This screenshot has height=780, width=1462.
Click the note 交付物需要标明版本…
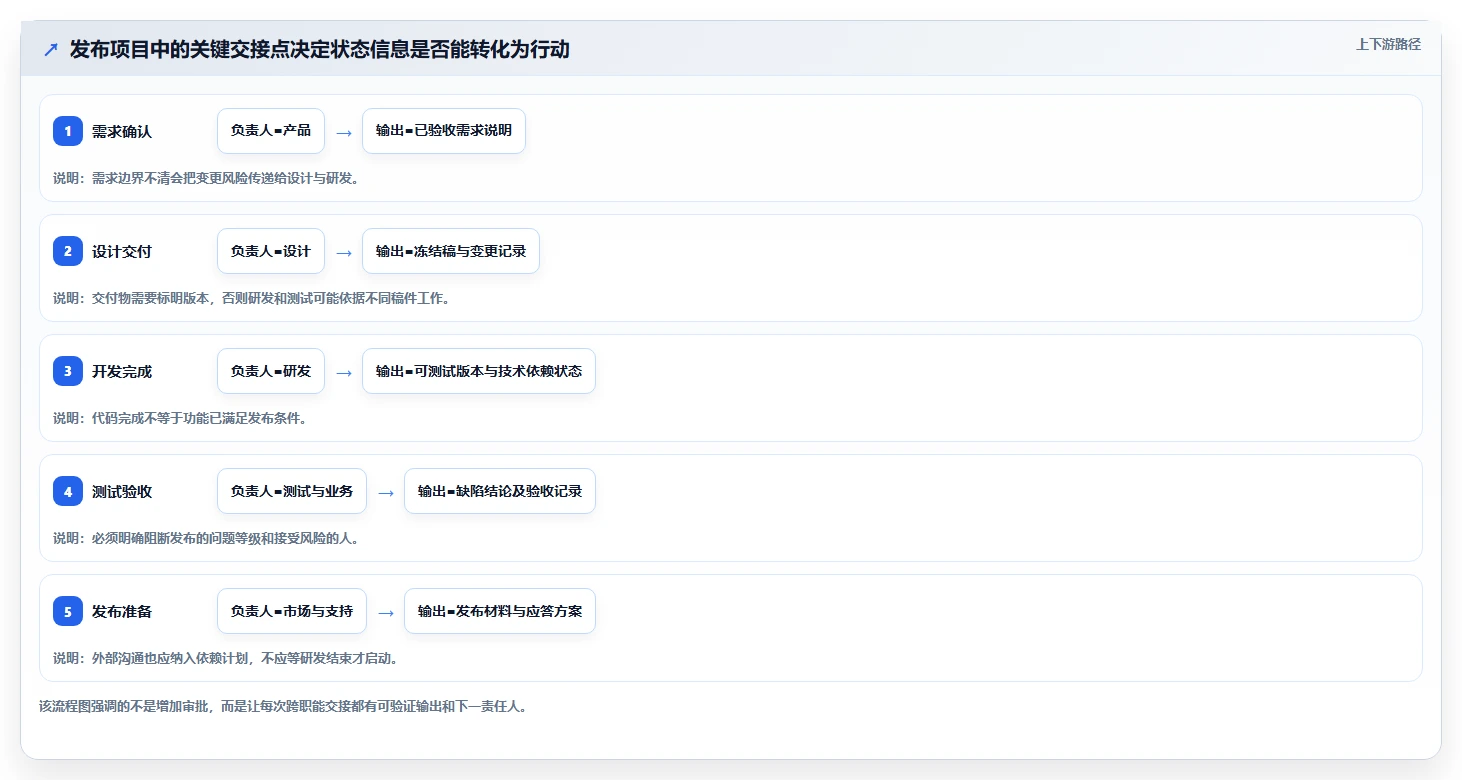(251, 298)
